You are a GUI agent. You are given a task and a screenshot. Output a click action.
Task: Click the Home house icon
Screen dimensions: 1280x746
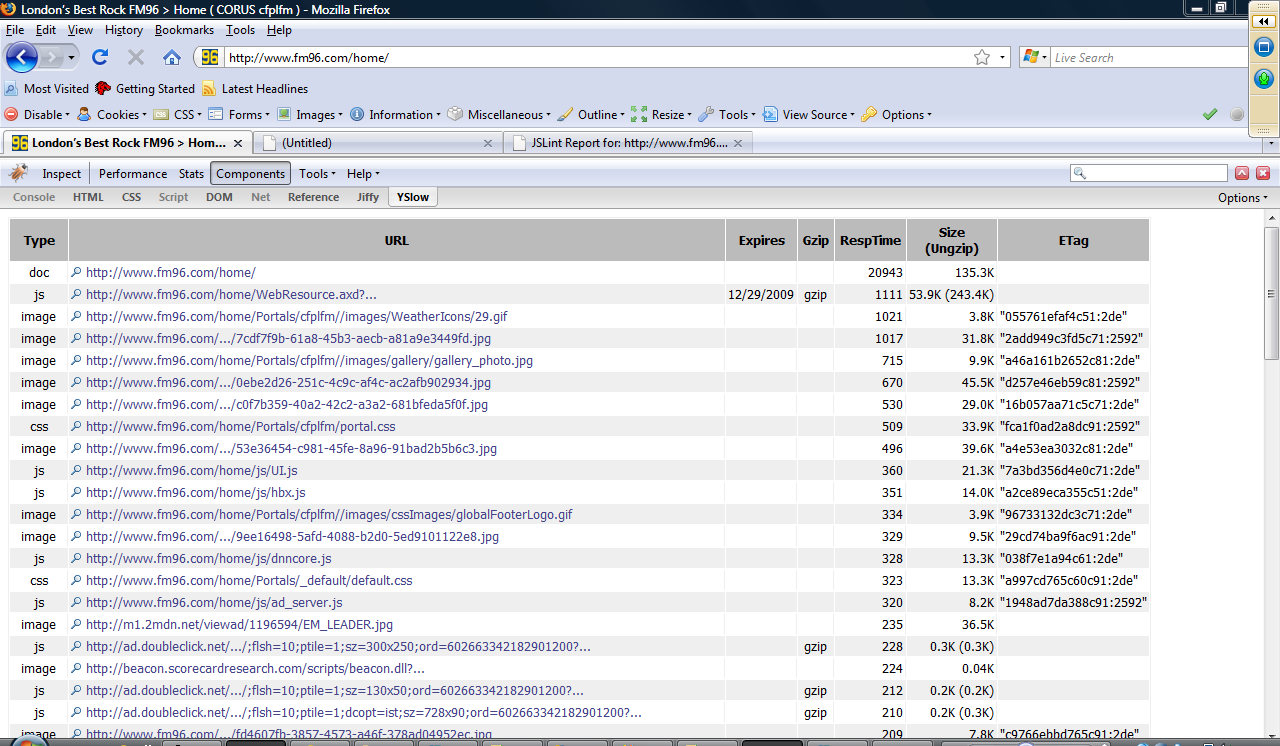pos(172,58)
